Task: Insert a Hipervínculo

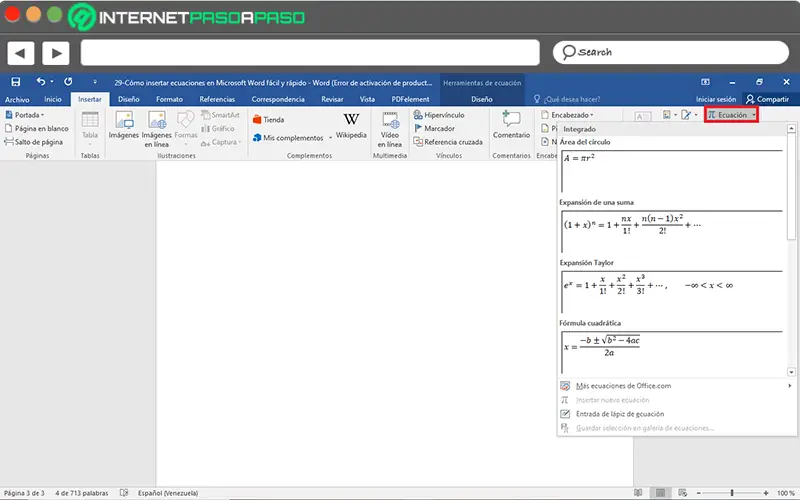Action: 439,115
